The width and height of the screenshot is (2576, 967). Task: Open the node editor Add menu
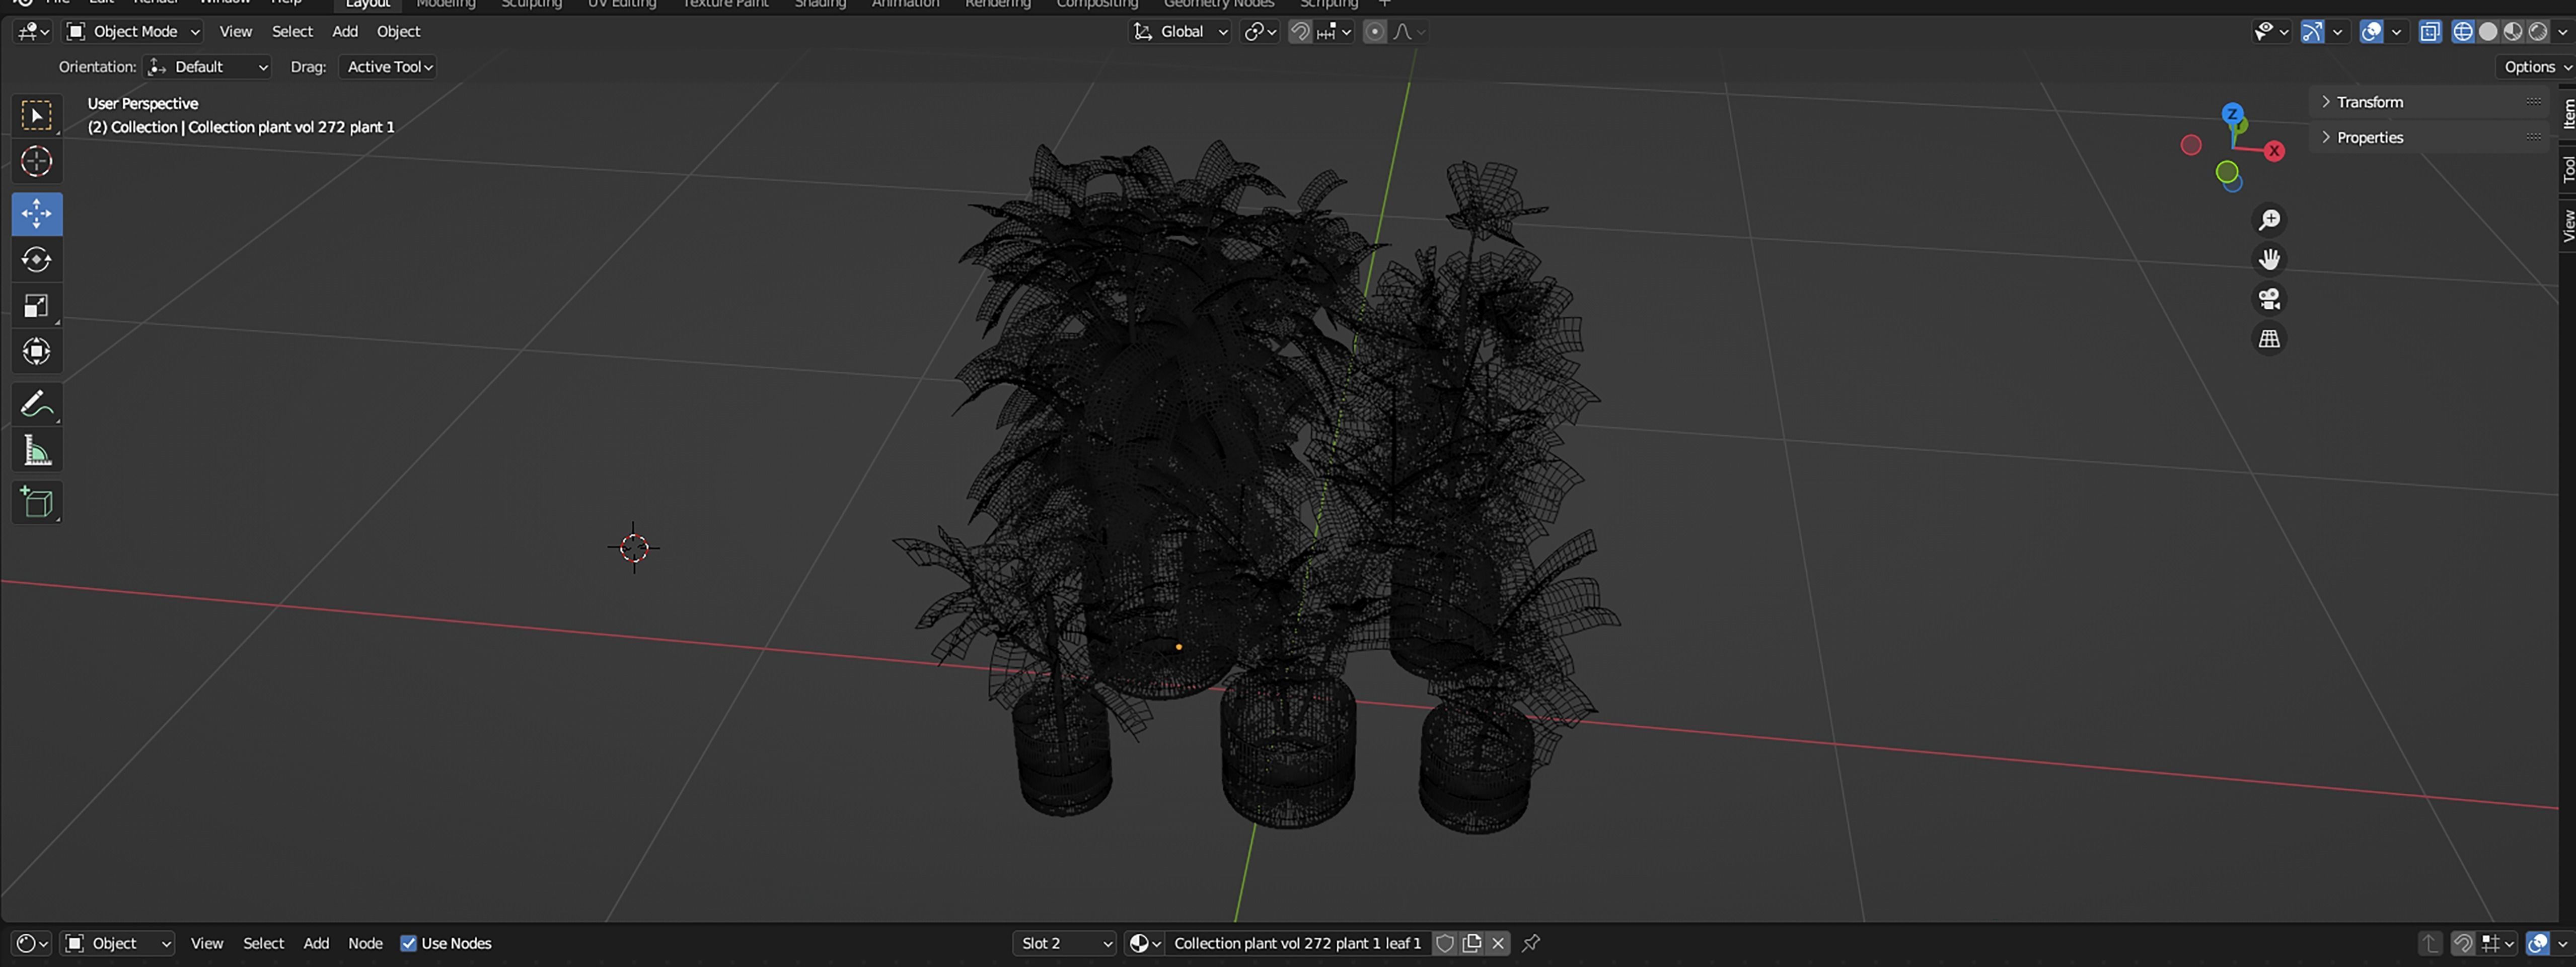pos(316,943)
